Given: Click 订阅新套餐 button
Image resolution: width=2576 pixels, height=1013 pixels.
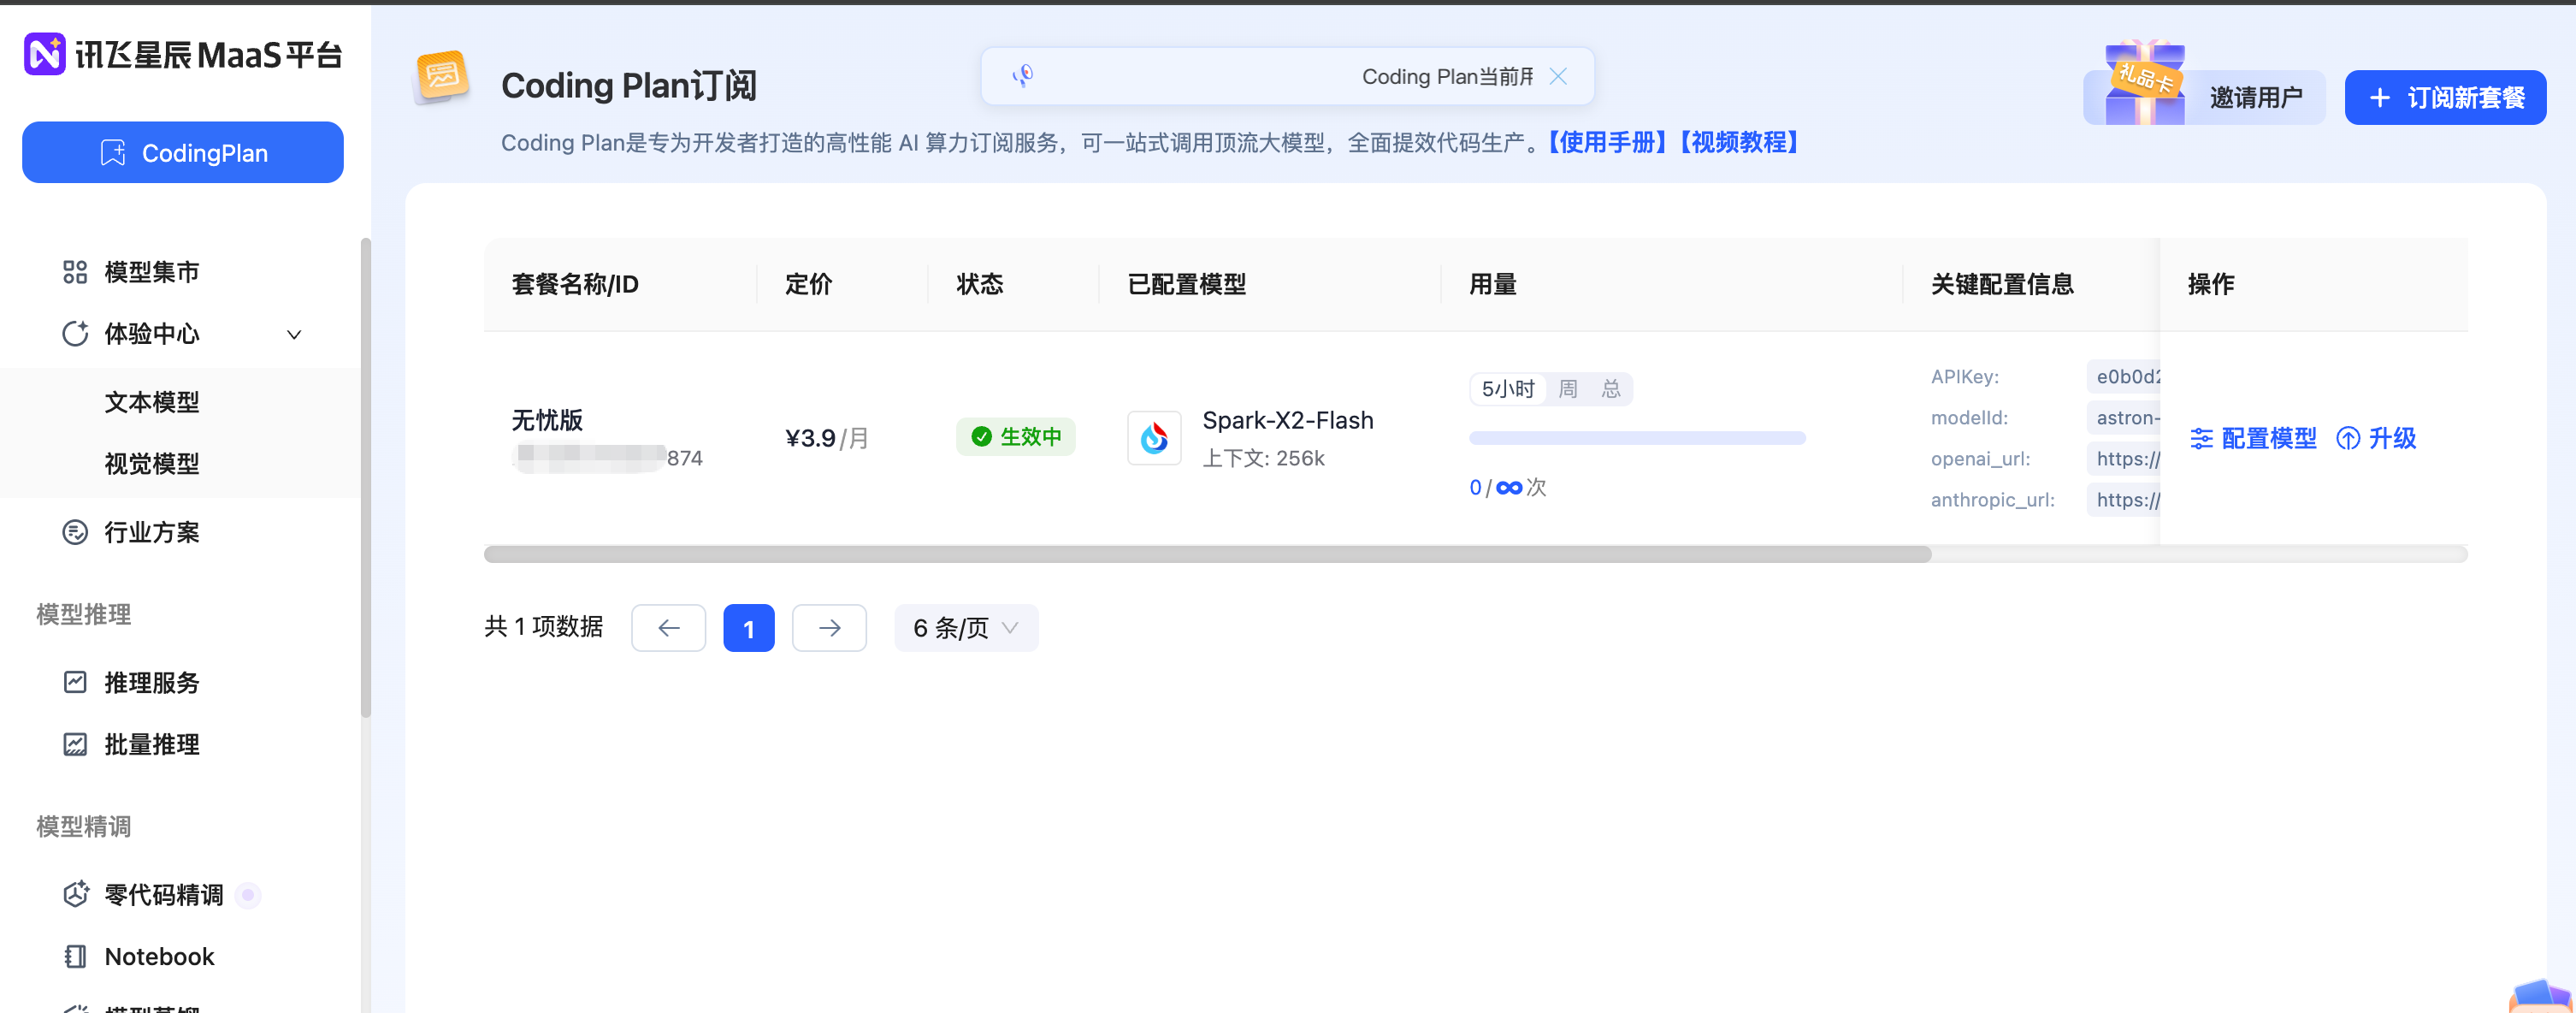Looking at the screenshot, I should click(x=2445, y=97).
